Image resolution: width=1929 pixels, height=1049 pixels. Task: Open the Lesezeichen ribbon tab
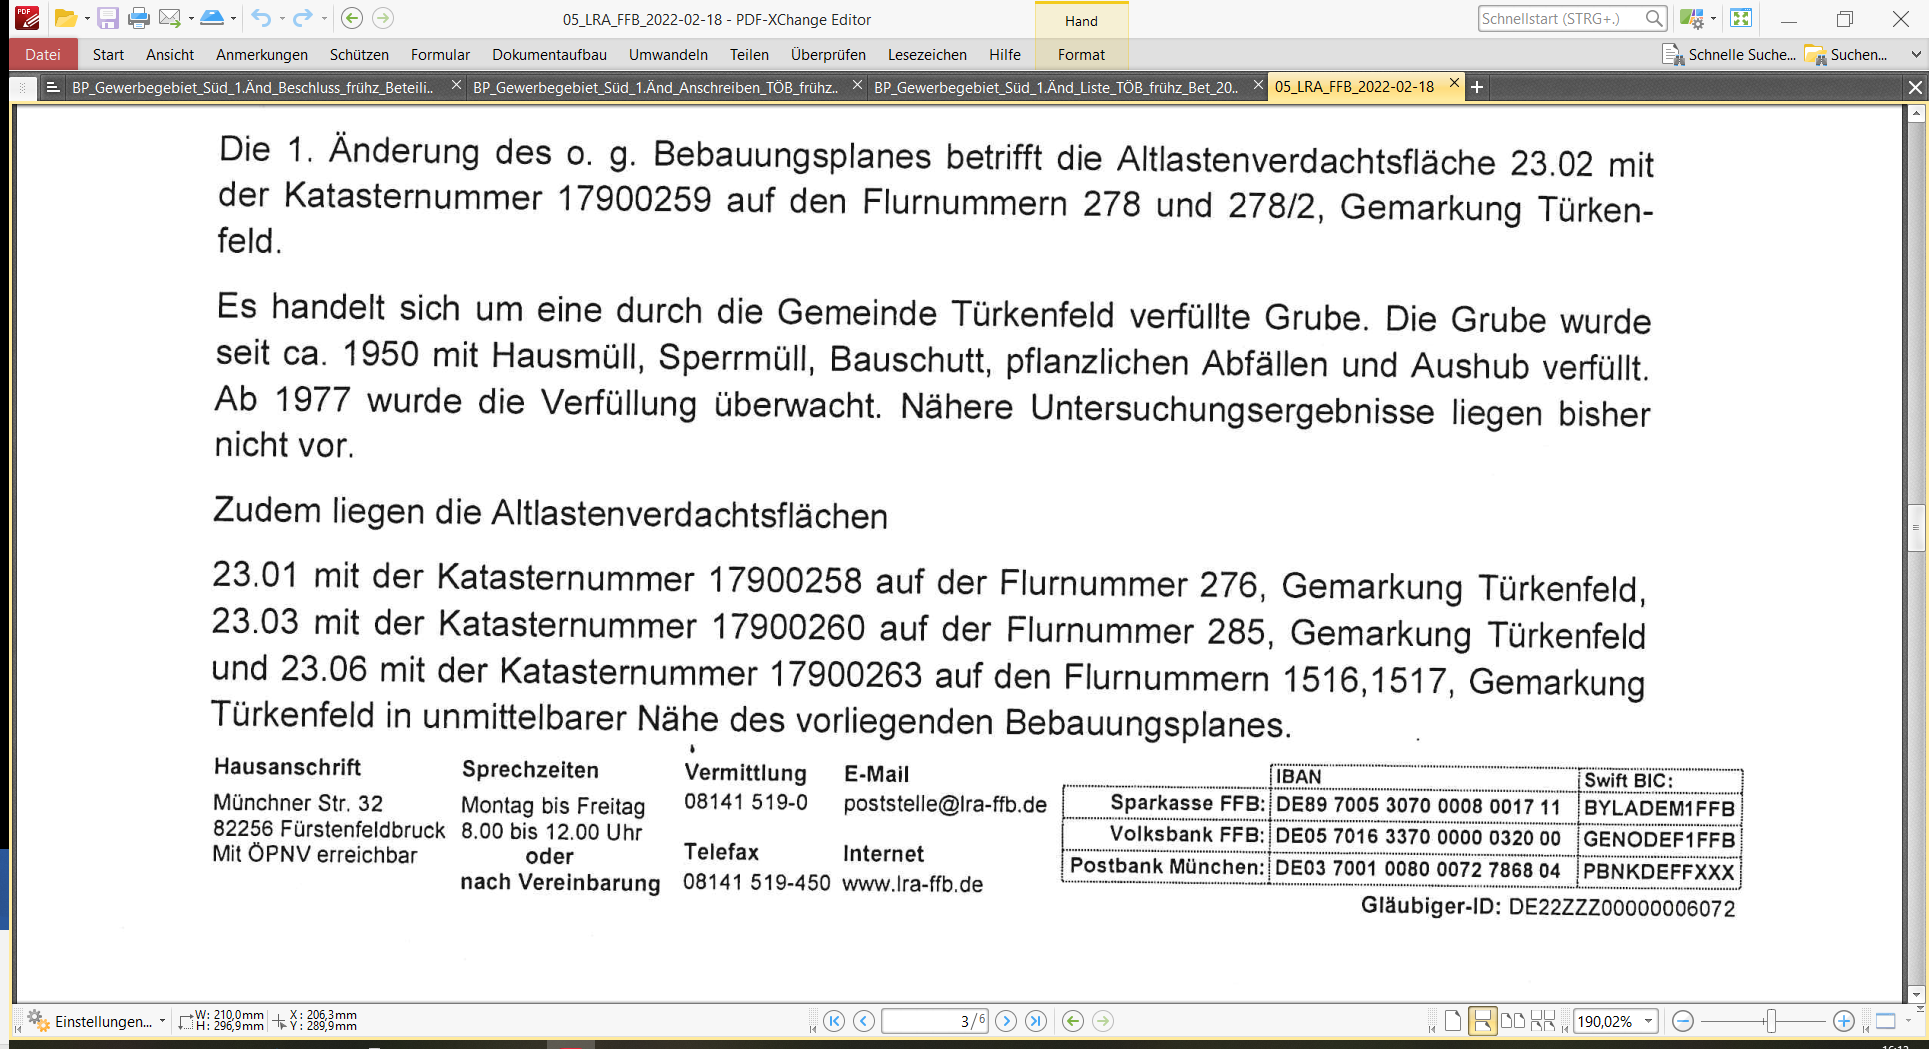point(927,55)
